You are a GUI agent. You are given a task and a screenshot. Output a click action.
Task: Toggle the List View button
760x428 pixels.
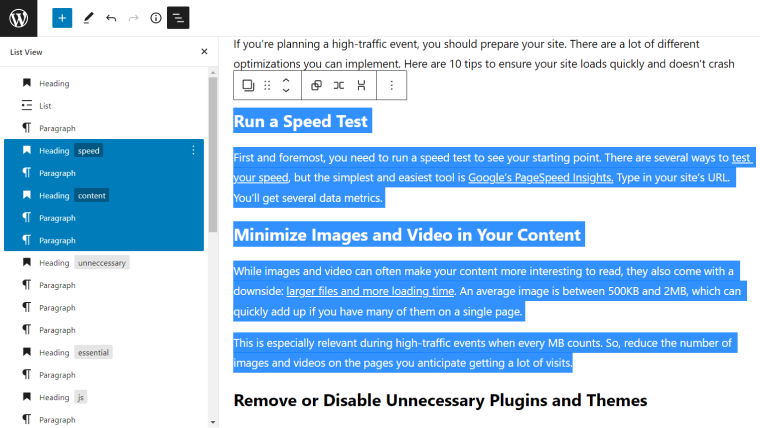coord(178,18)
